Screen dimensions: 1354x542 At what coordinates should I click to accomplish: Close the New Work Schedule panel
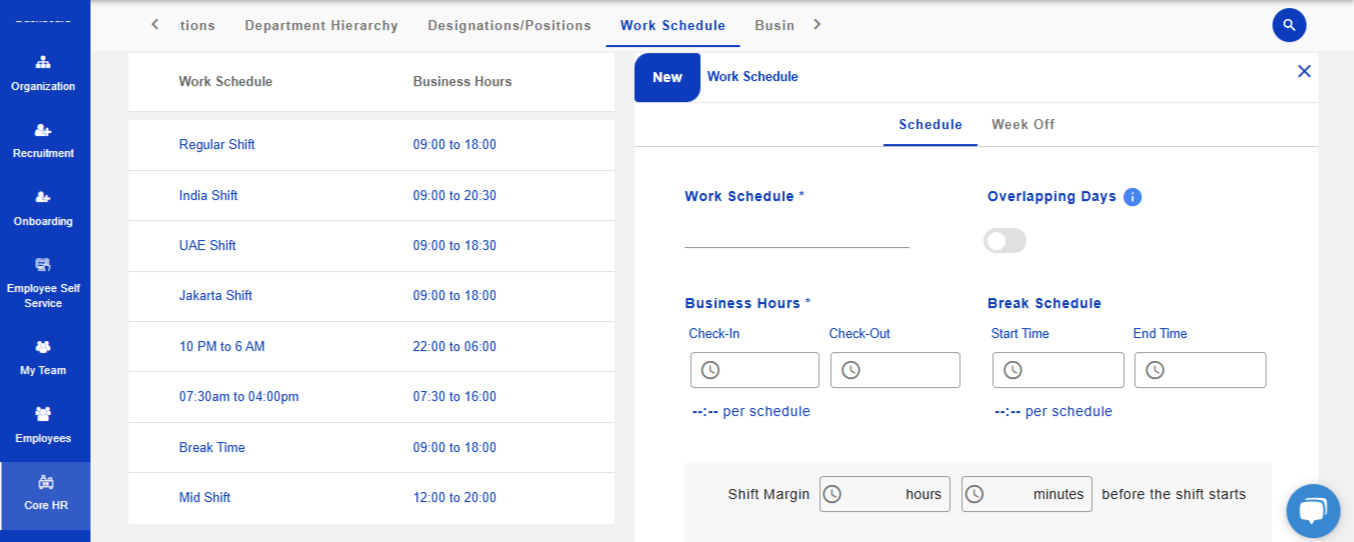[1303, 71]
